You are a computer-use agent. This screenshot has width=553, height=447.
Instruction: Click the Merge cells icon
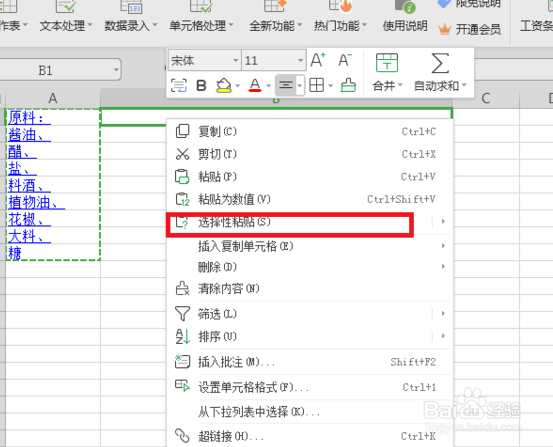click(387, 63)
